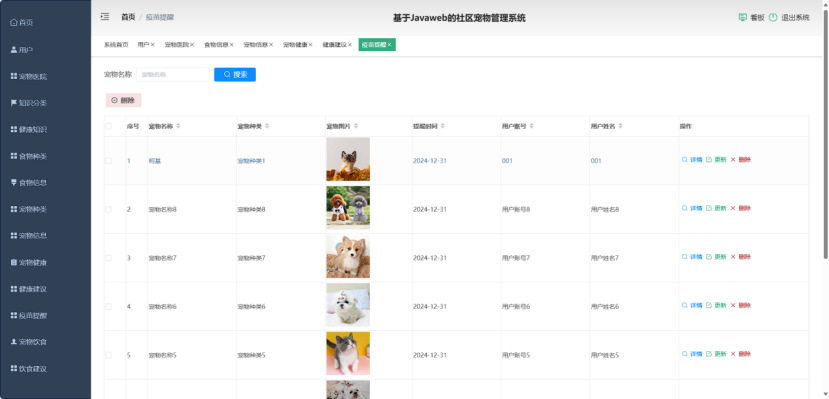829x399 pixels.
Task: Open the cat photo in row 1
Action: click(348, 159)
